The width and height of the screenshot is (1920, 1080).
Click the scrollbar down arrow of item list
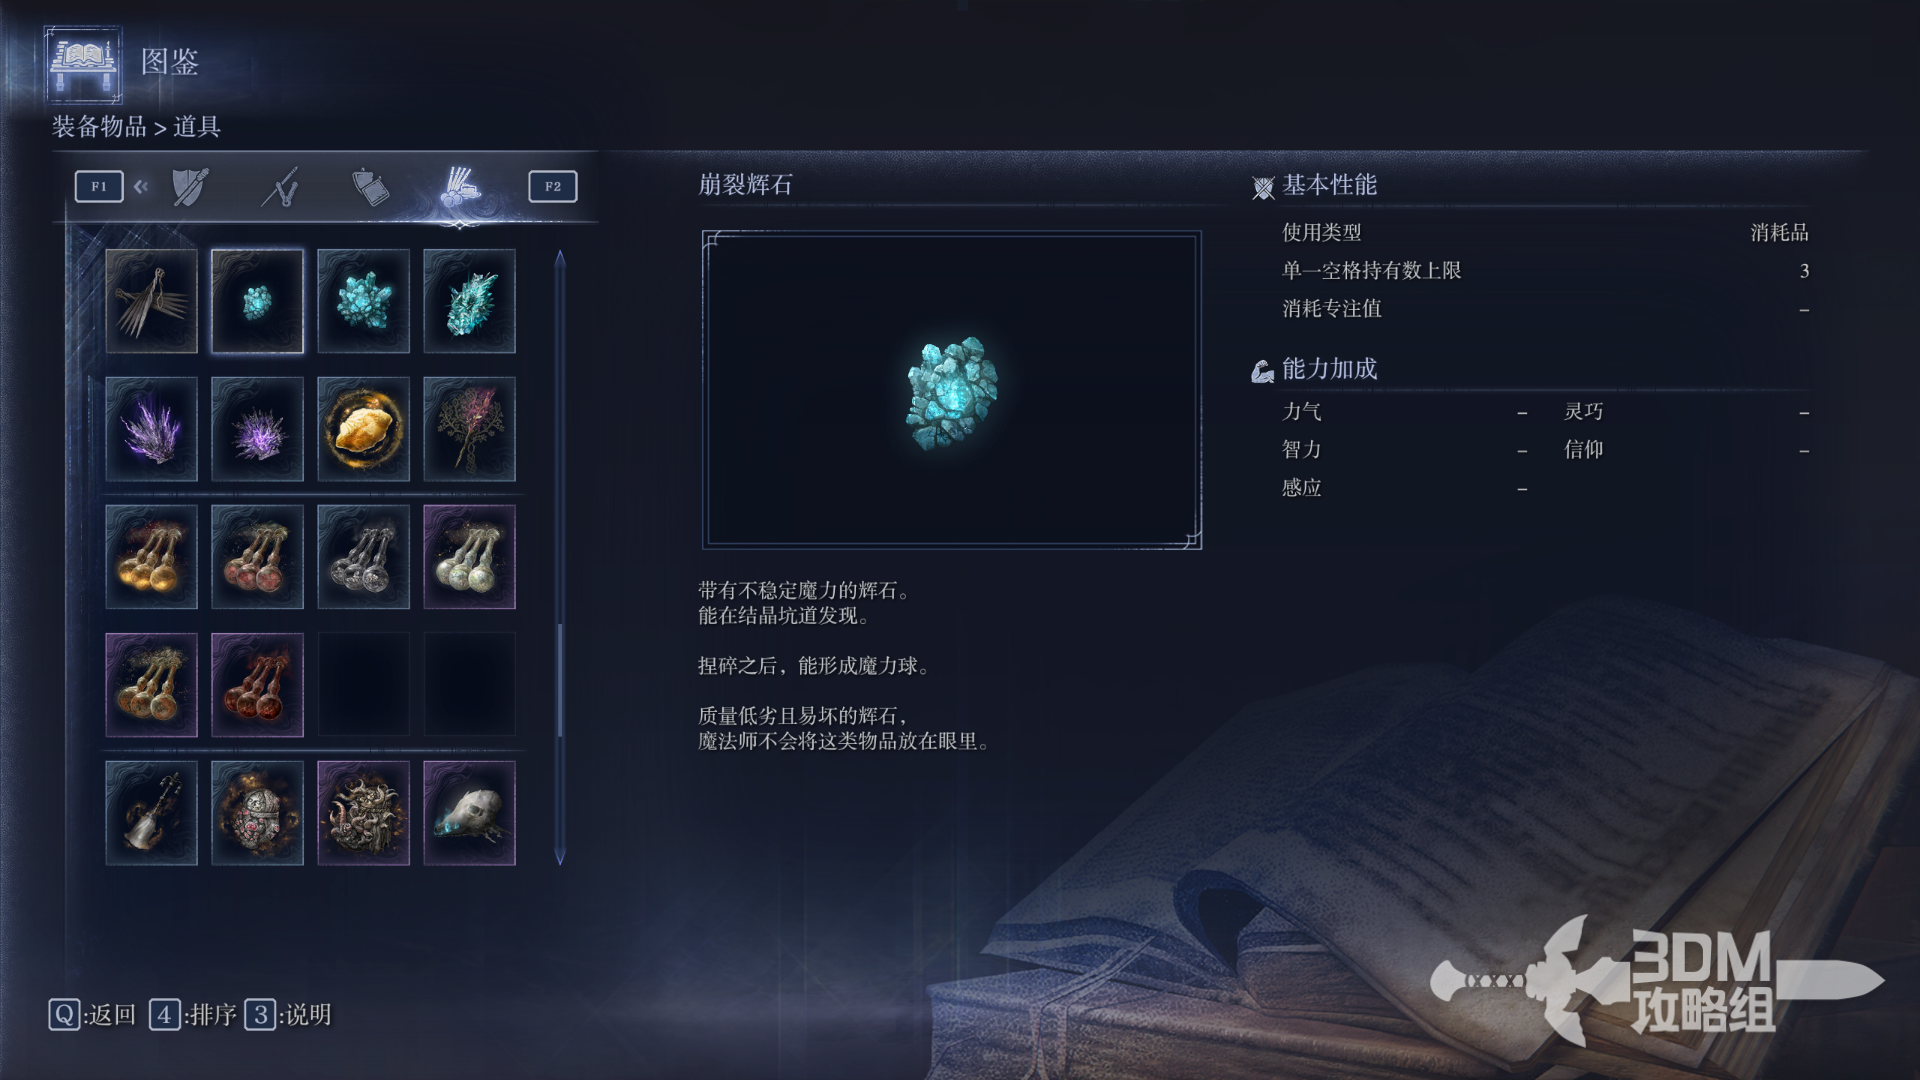coord(560,856)
